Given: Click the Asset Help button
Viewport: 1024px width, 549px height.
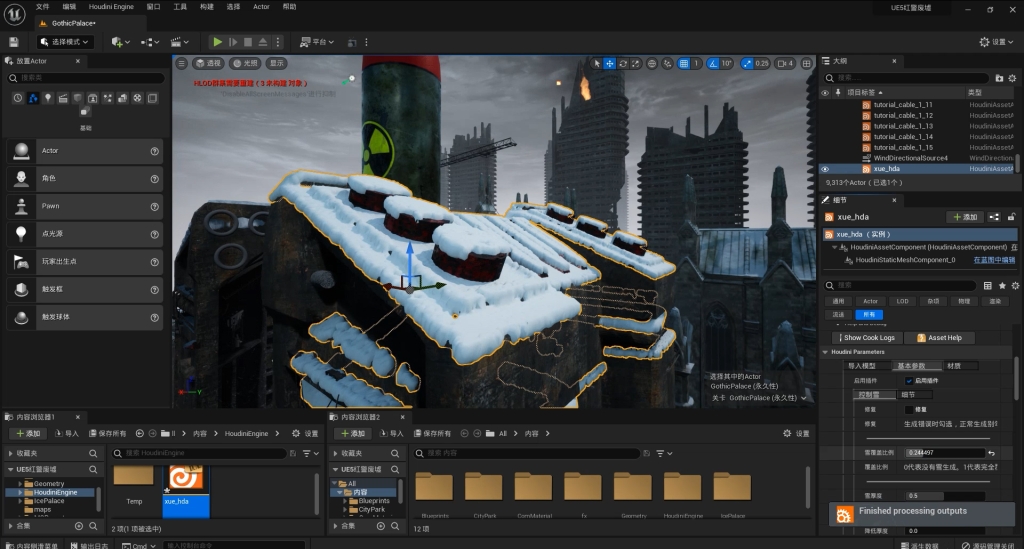Looking at the screenshot, I should click(x=940, y=338).
